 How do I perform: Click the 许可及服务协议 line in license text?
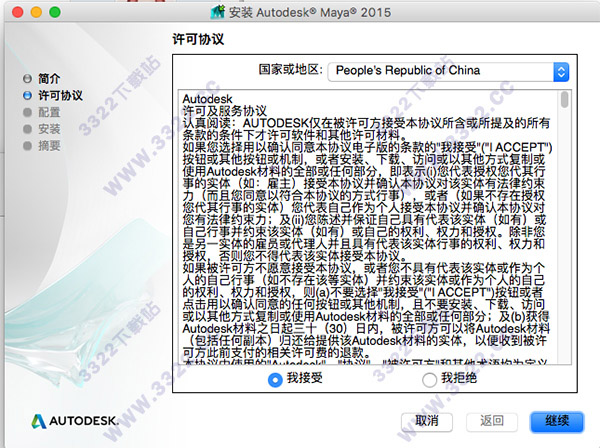tap(225, 111)
